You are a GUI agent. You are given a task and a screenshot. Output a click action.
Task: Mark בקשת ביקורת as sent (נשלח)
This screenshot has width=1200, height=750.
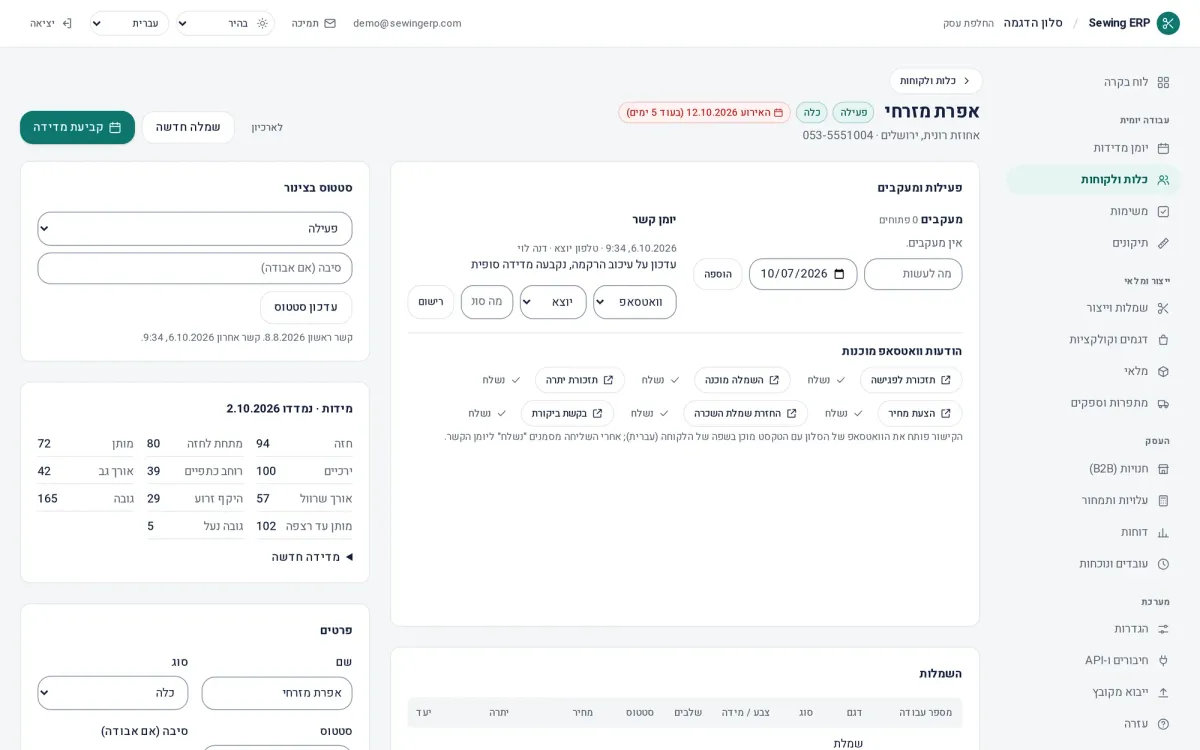click(x=488, y=413)
